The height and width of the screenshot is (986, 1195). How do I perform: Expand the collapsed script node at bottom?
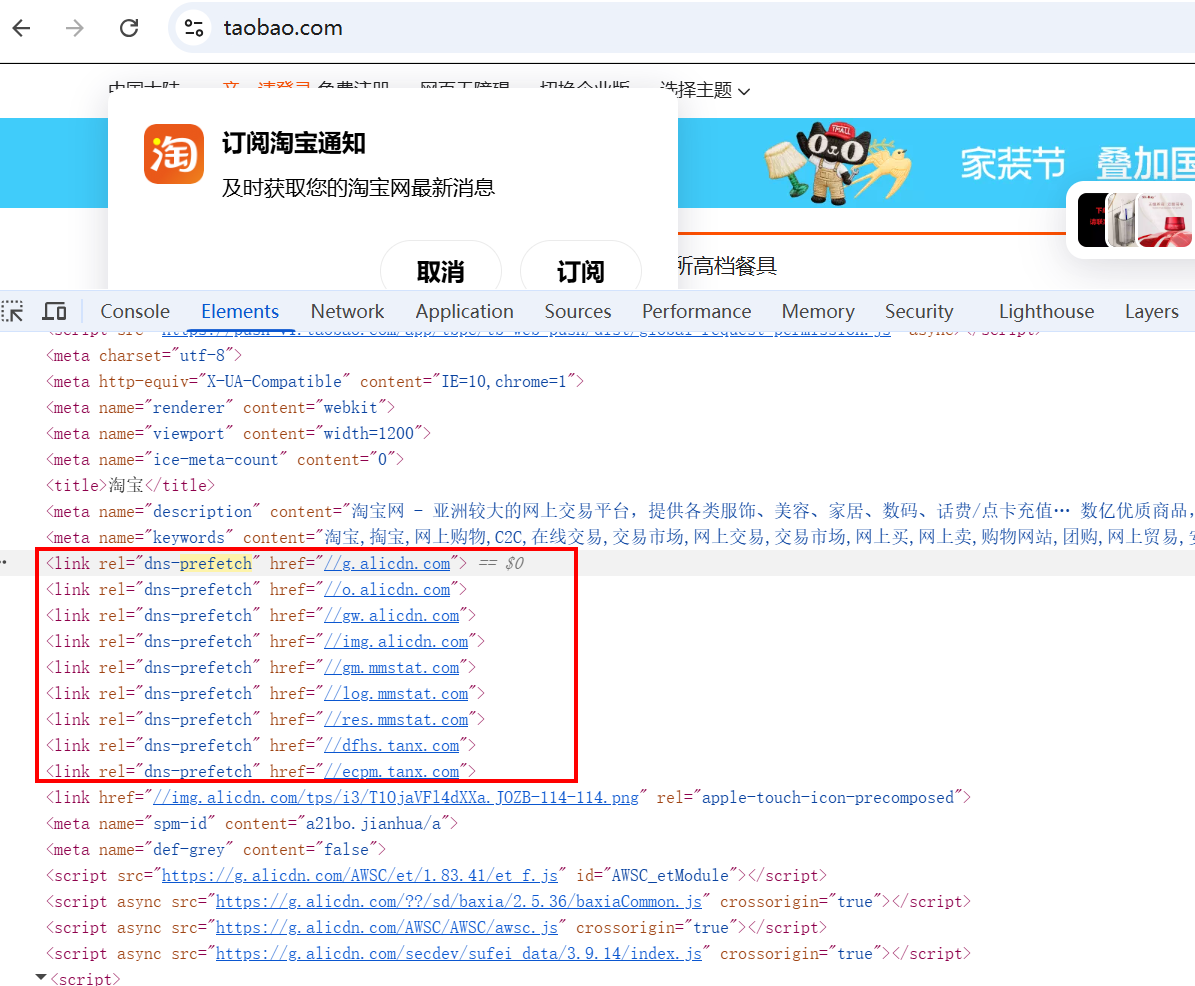click(41, 978)
